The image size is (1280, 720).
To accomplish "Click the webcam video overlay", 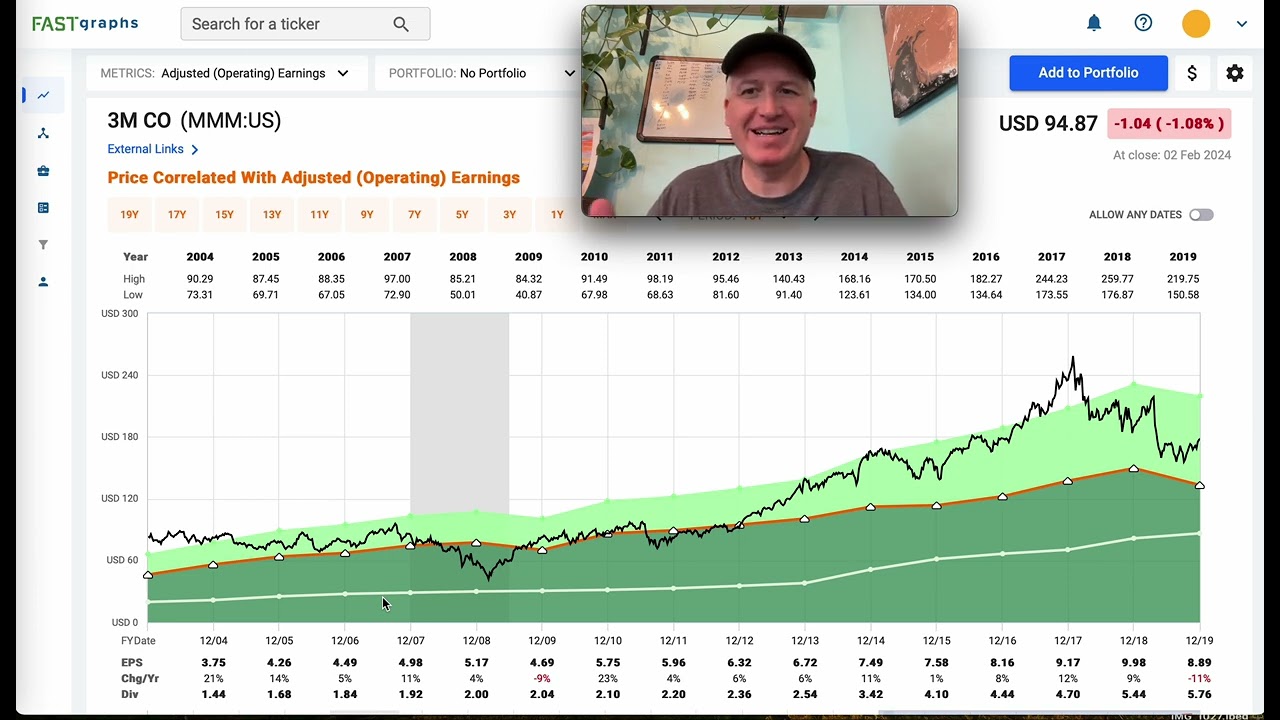I will coord(769,111).
